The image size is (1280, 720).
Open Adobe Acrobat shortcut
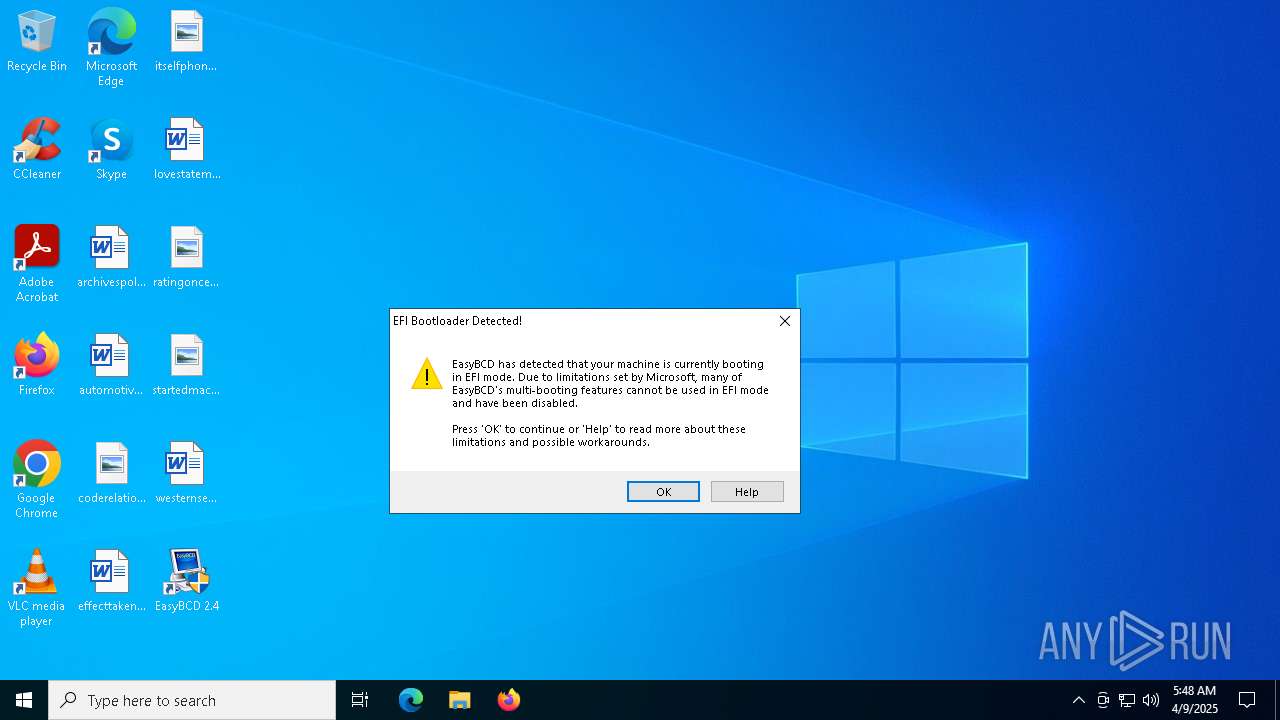(37, 264)
